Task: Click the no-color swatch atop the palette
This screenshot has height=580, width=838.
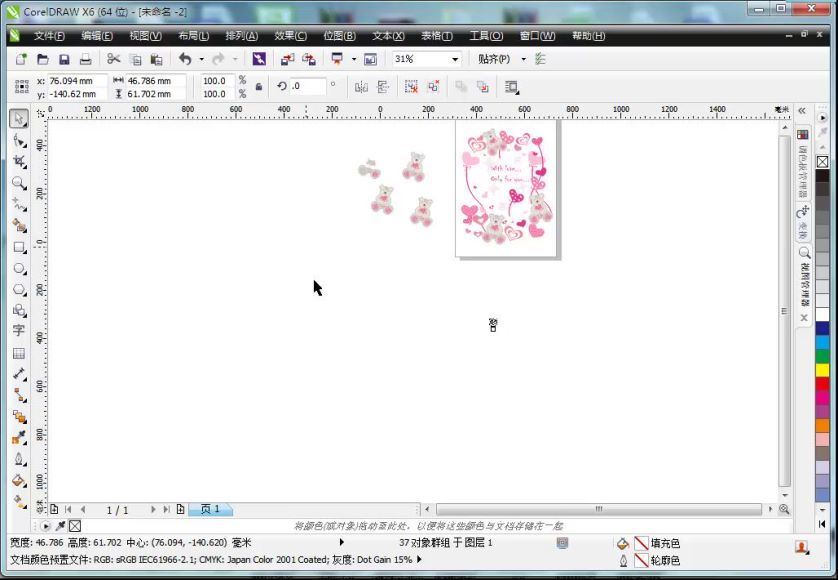Action: tap(823, 161)
